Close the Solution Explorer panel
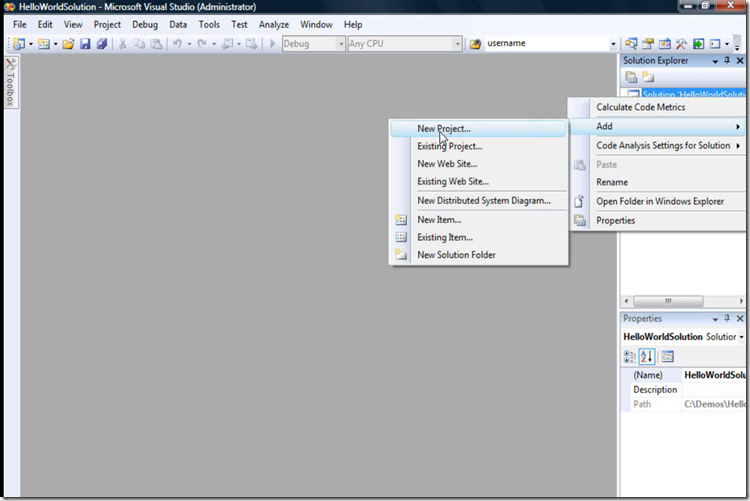The image size is (750, 501). tap(740, 60)
